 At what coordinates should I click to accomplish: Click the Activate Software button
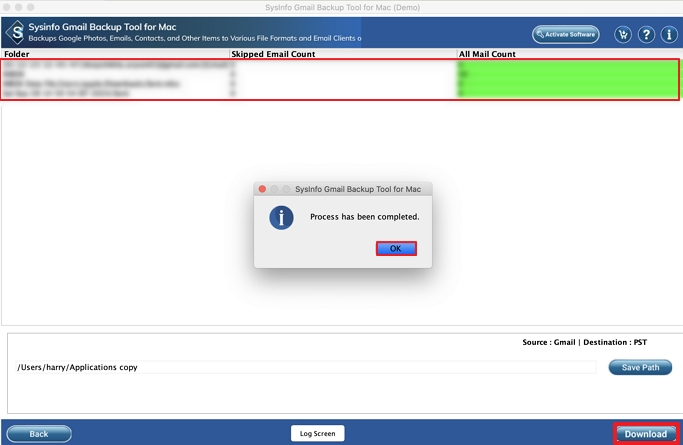(x=565, y=34)
